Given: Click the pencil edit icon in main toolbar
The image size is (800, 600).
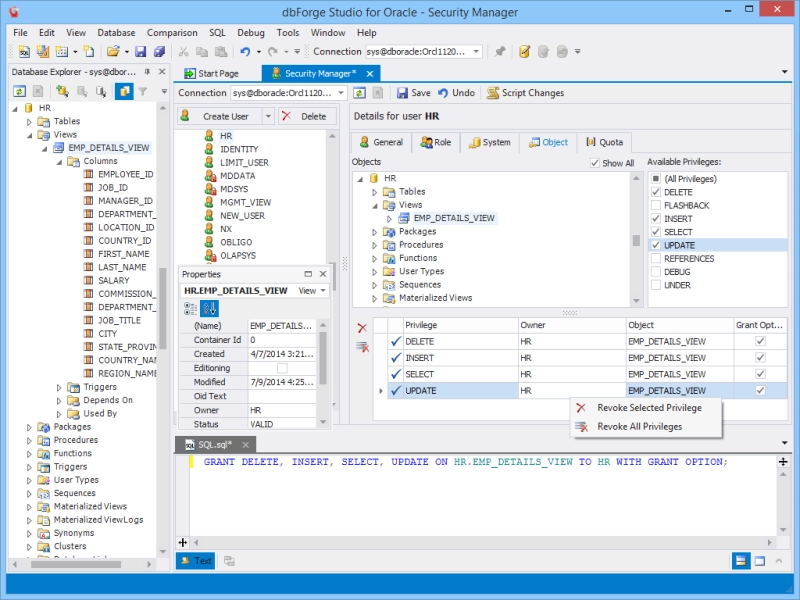Looking at the screenshot, I should tap(524, 52).
